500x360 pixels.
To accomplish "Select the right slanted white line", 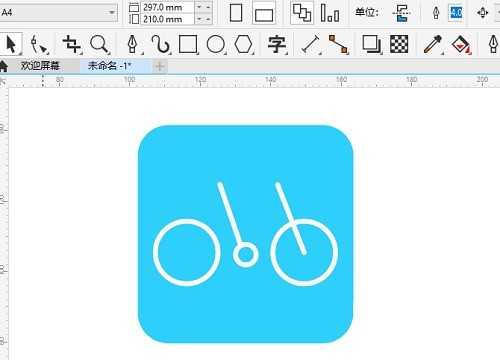I will [x=291, y=218].
